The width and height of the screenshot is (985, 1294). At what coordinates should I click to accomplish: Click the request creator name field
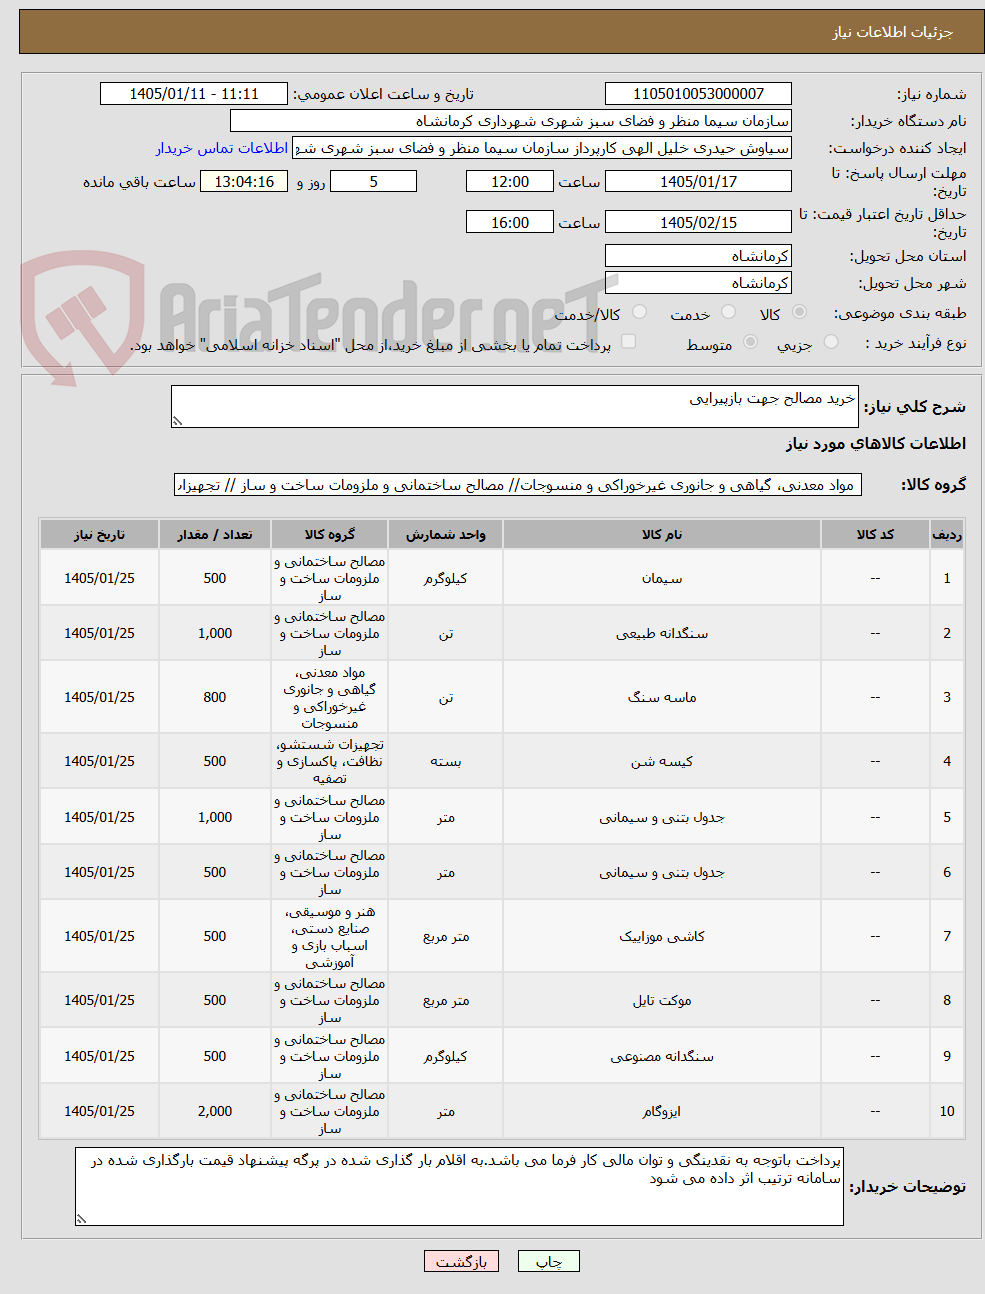[542, 148]
